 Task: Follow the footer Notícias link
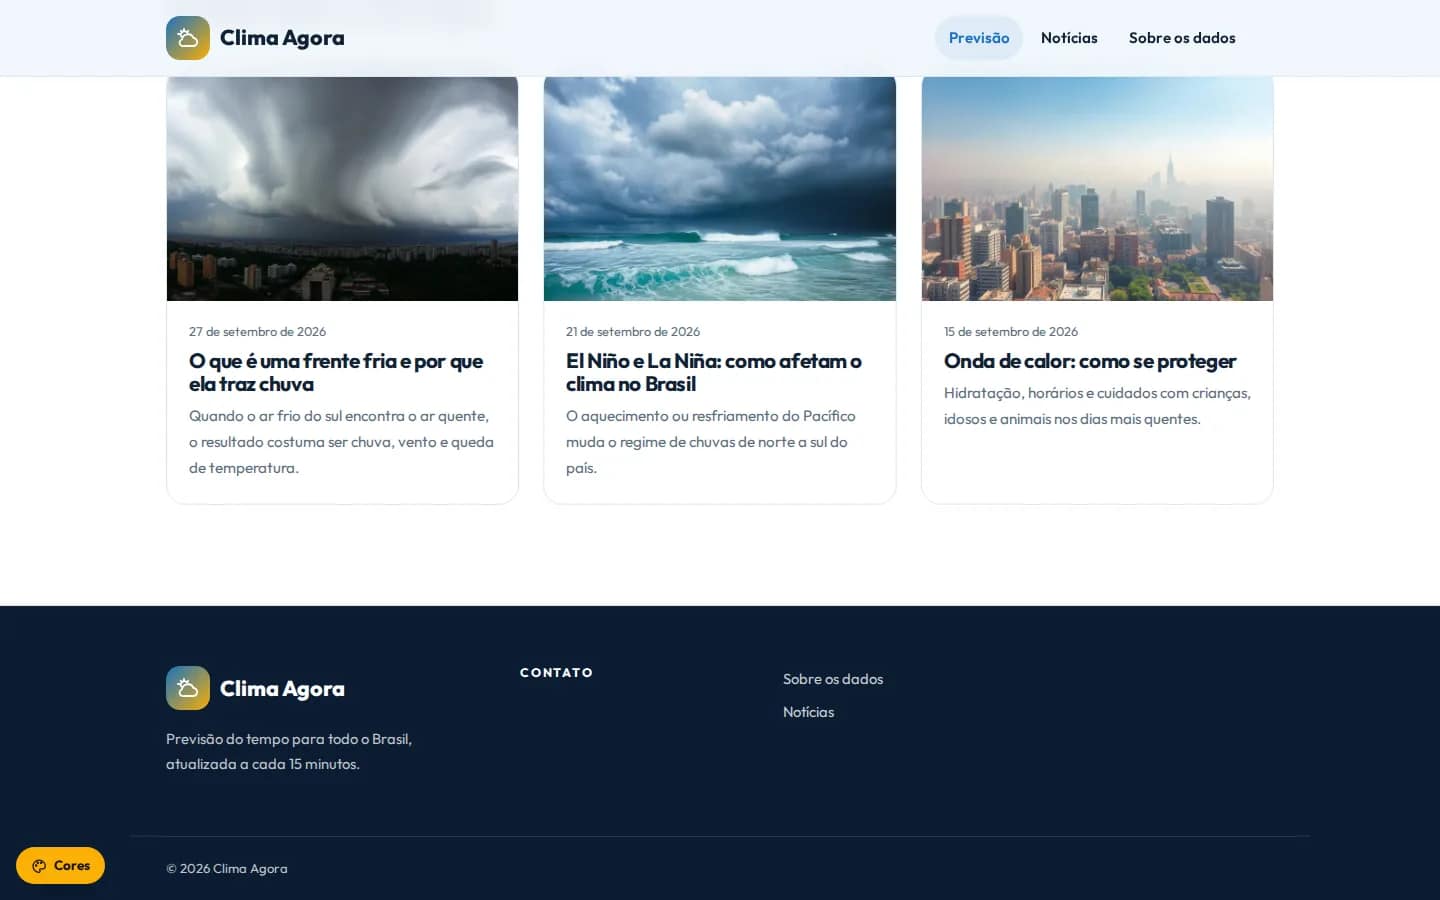(x=808, y=712)
